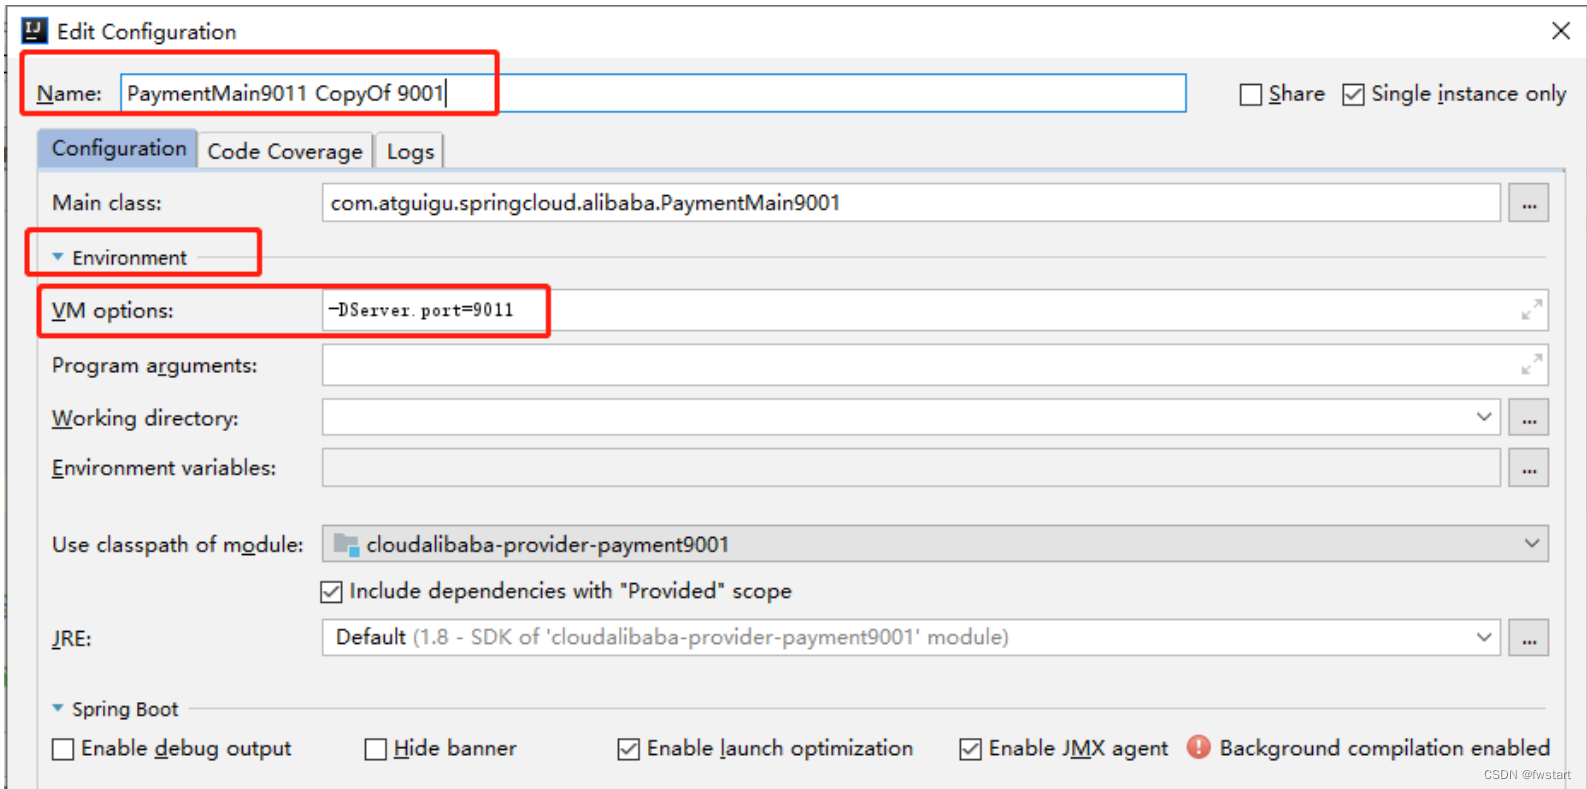Screen dimensions: 1587x789
Task: Browse for Main class with ellipsis button
Action: [1529, 203]
